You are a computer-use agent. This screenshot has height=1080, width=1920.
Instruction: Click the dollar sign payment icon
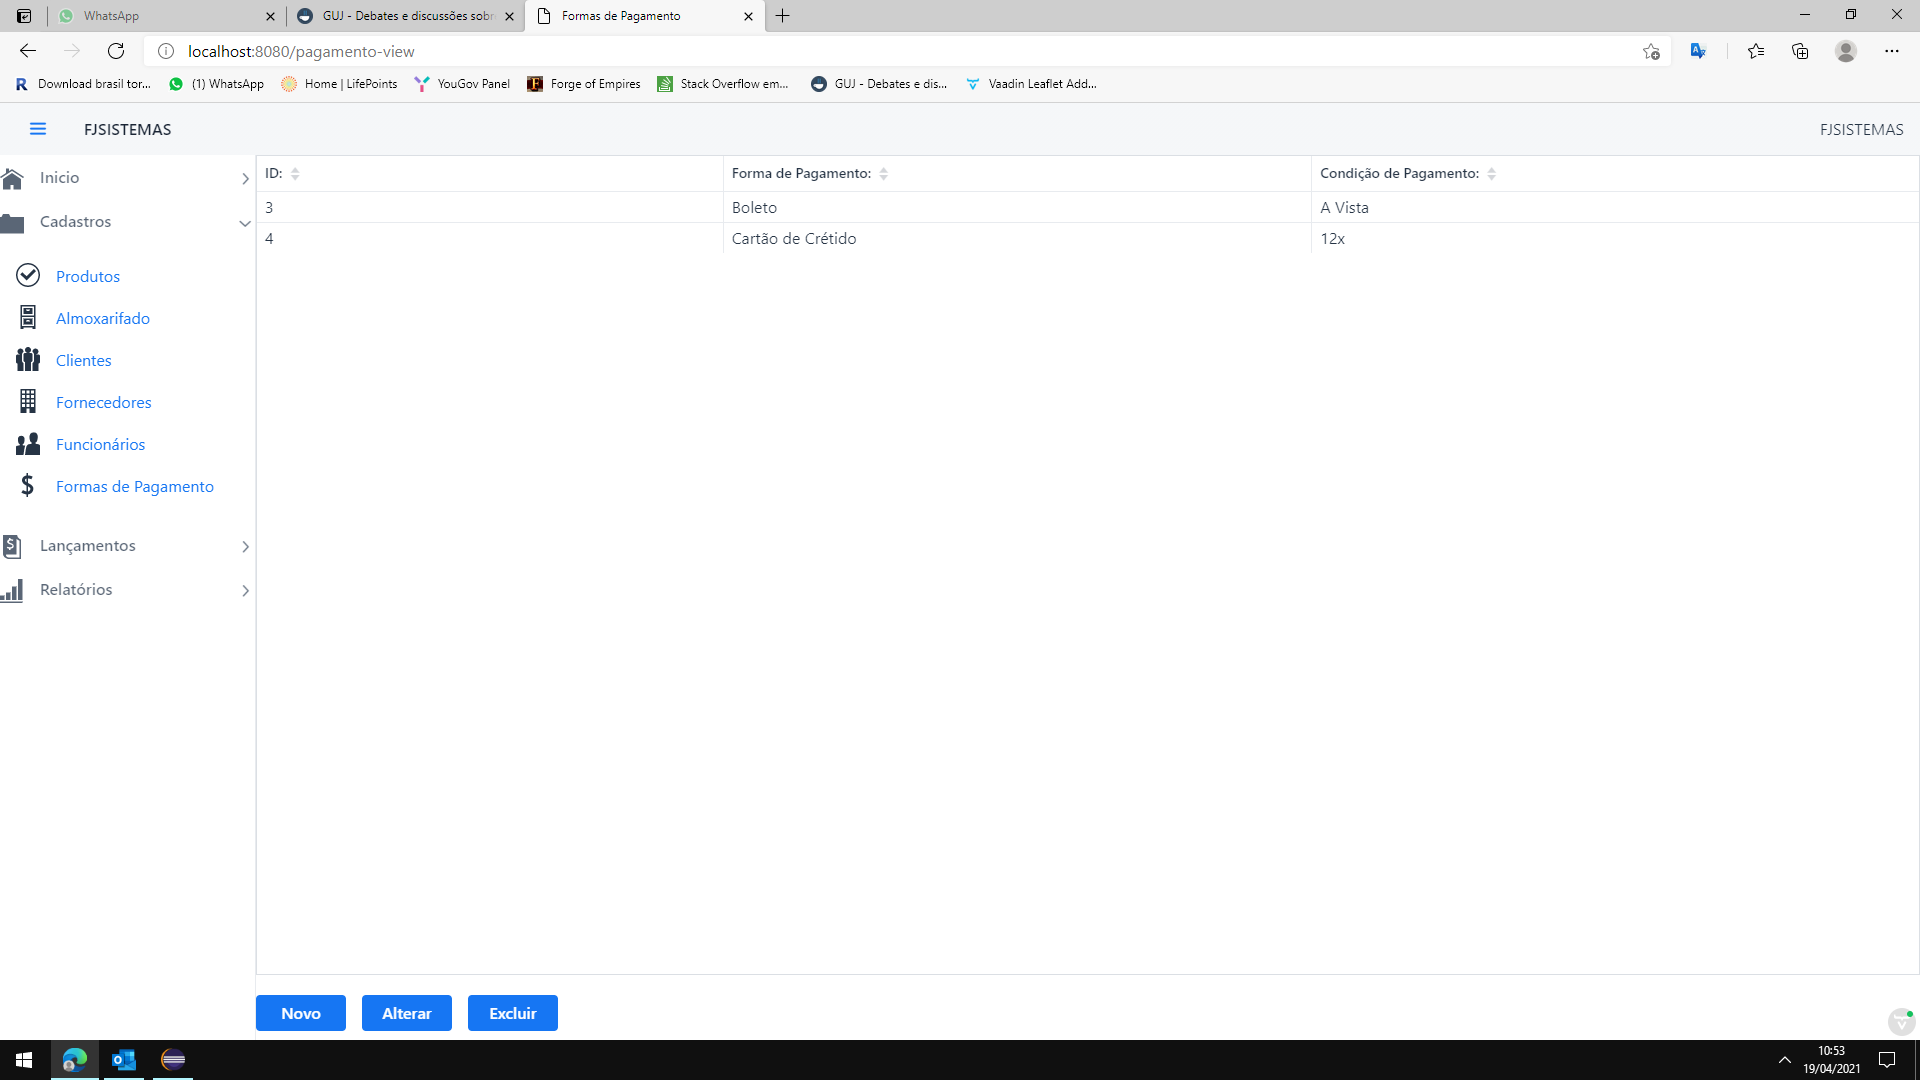(28, 485)
